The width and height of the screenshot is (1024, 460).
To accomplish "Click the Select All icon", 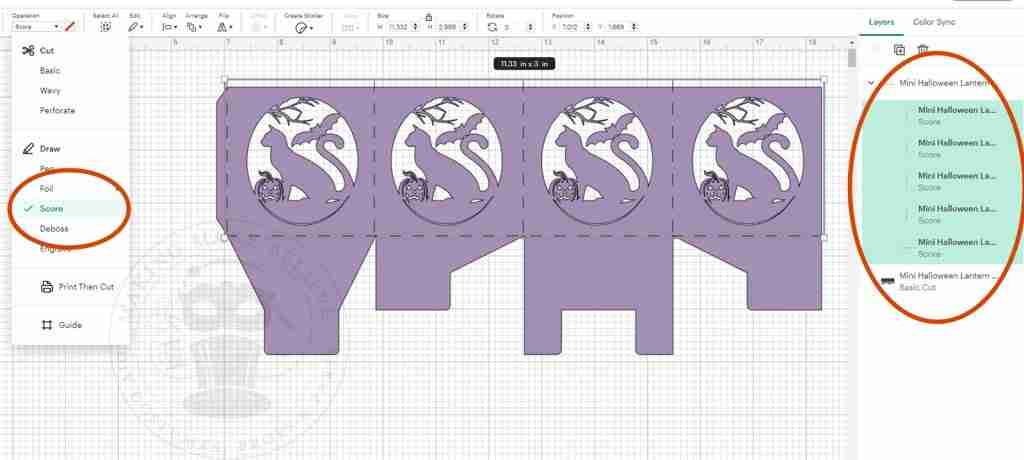I will click(x=105, y=27).
